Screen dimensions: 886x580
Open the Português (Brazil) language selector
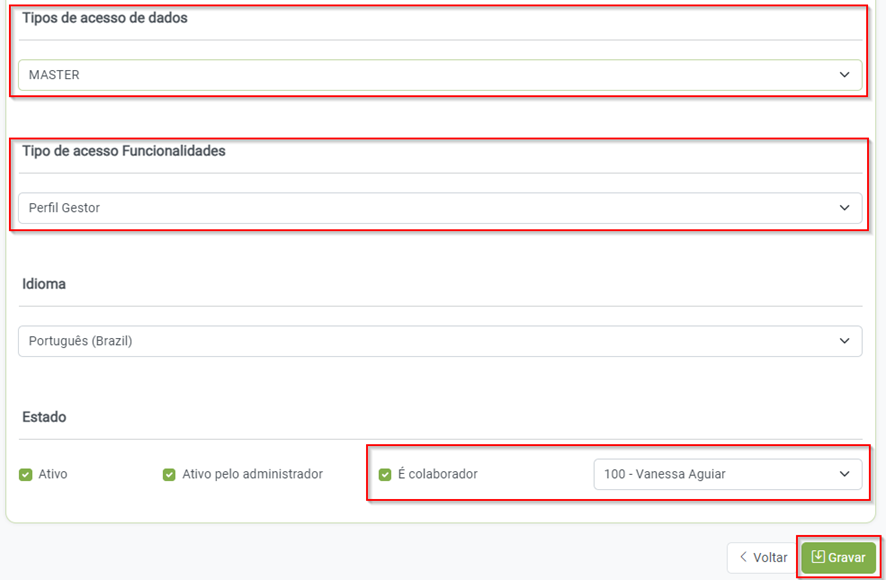(439, 341)
